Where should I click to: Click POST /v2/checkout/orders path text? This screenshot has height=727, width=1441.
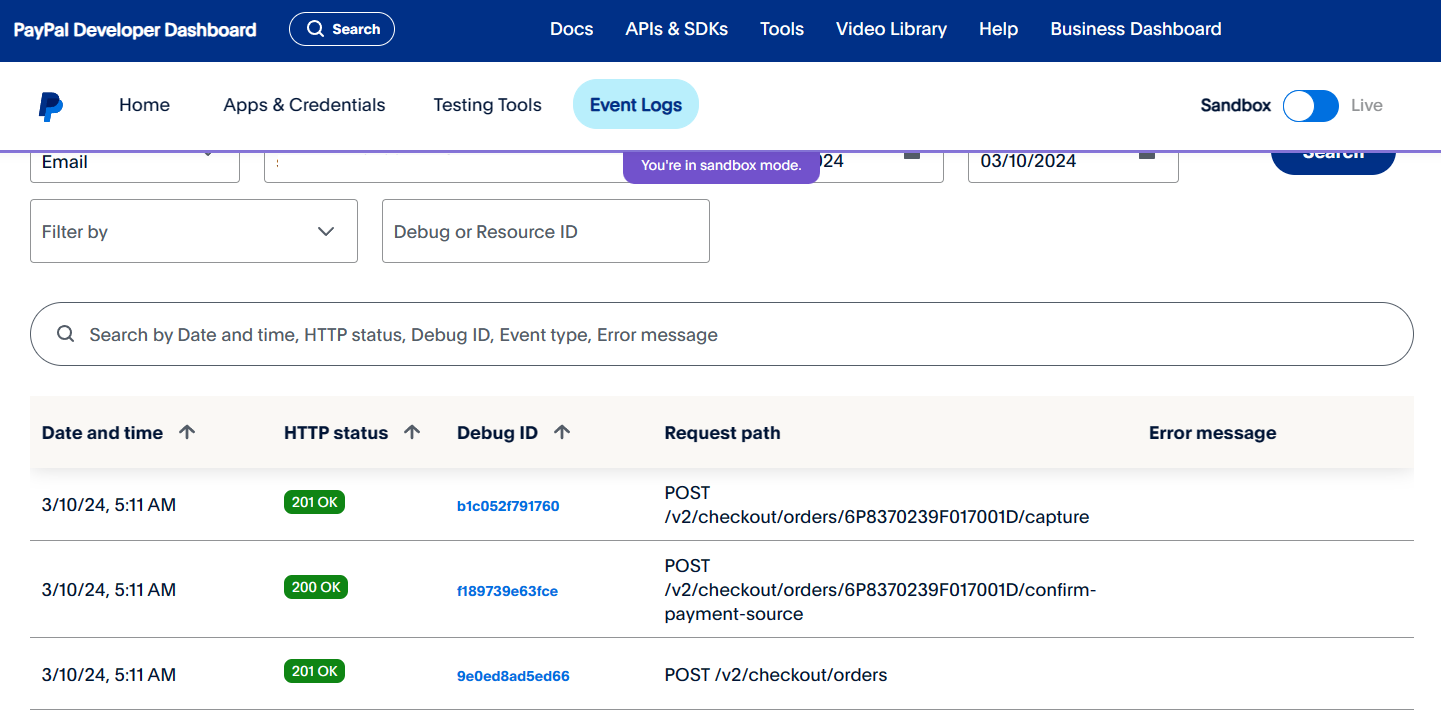pyautogui.click(x=776, y=675)
